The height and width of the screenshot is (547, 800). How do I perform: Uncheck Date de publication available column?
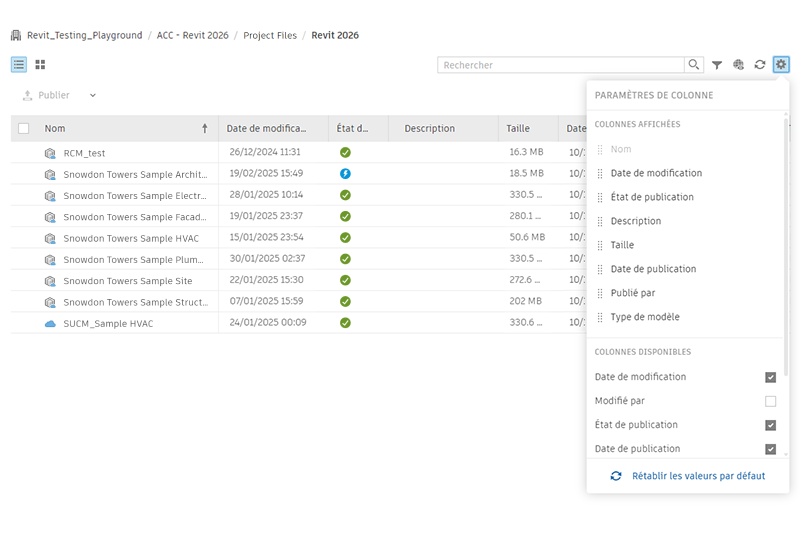coord(770,449)
